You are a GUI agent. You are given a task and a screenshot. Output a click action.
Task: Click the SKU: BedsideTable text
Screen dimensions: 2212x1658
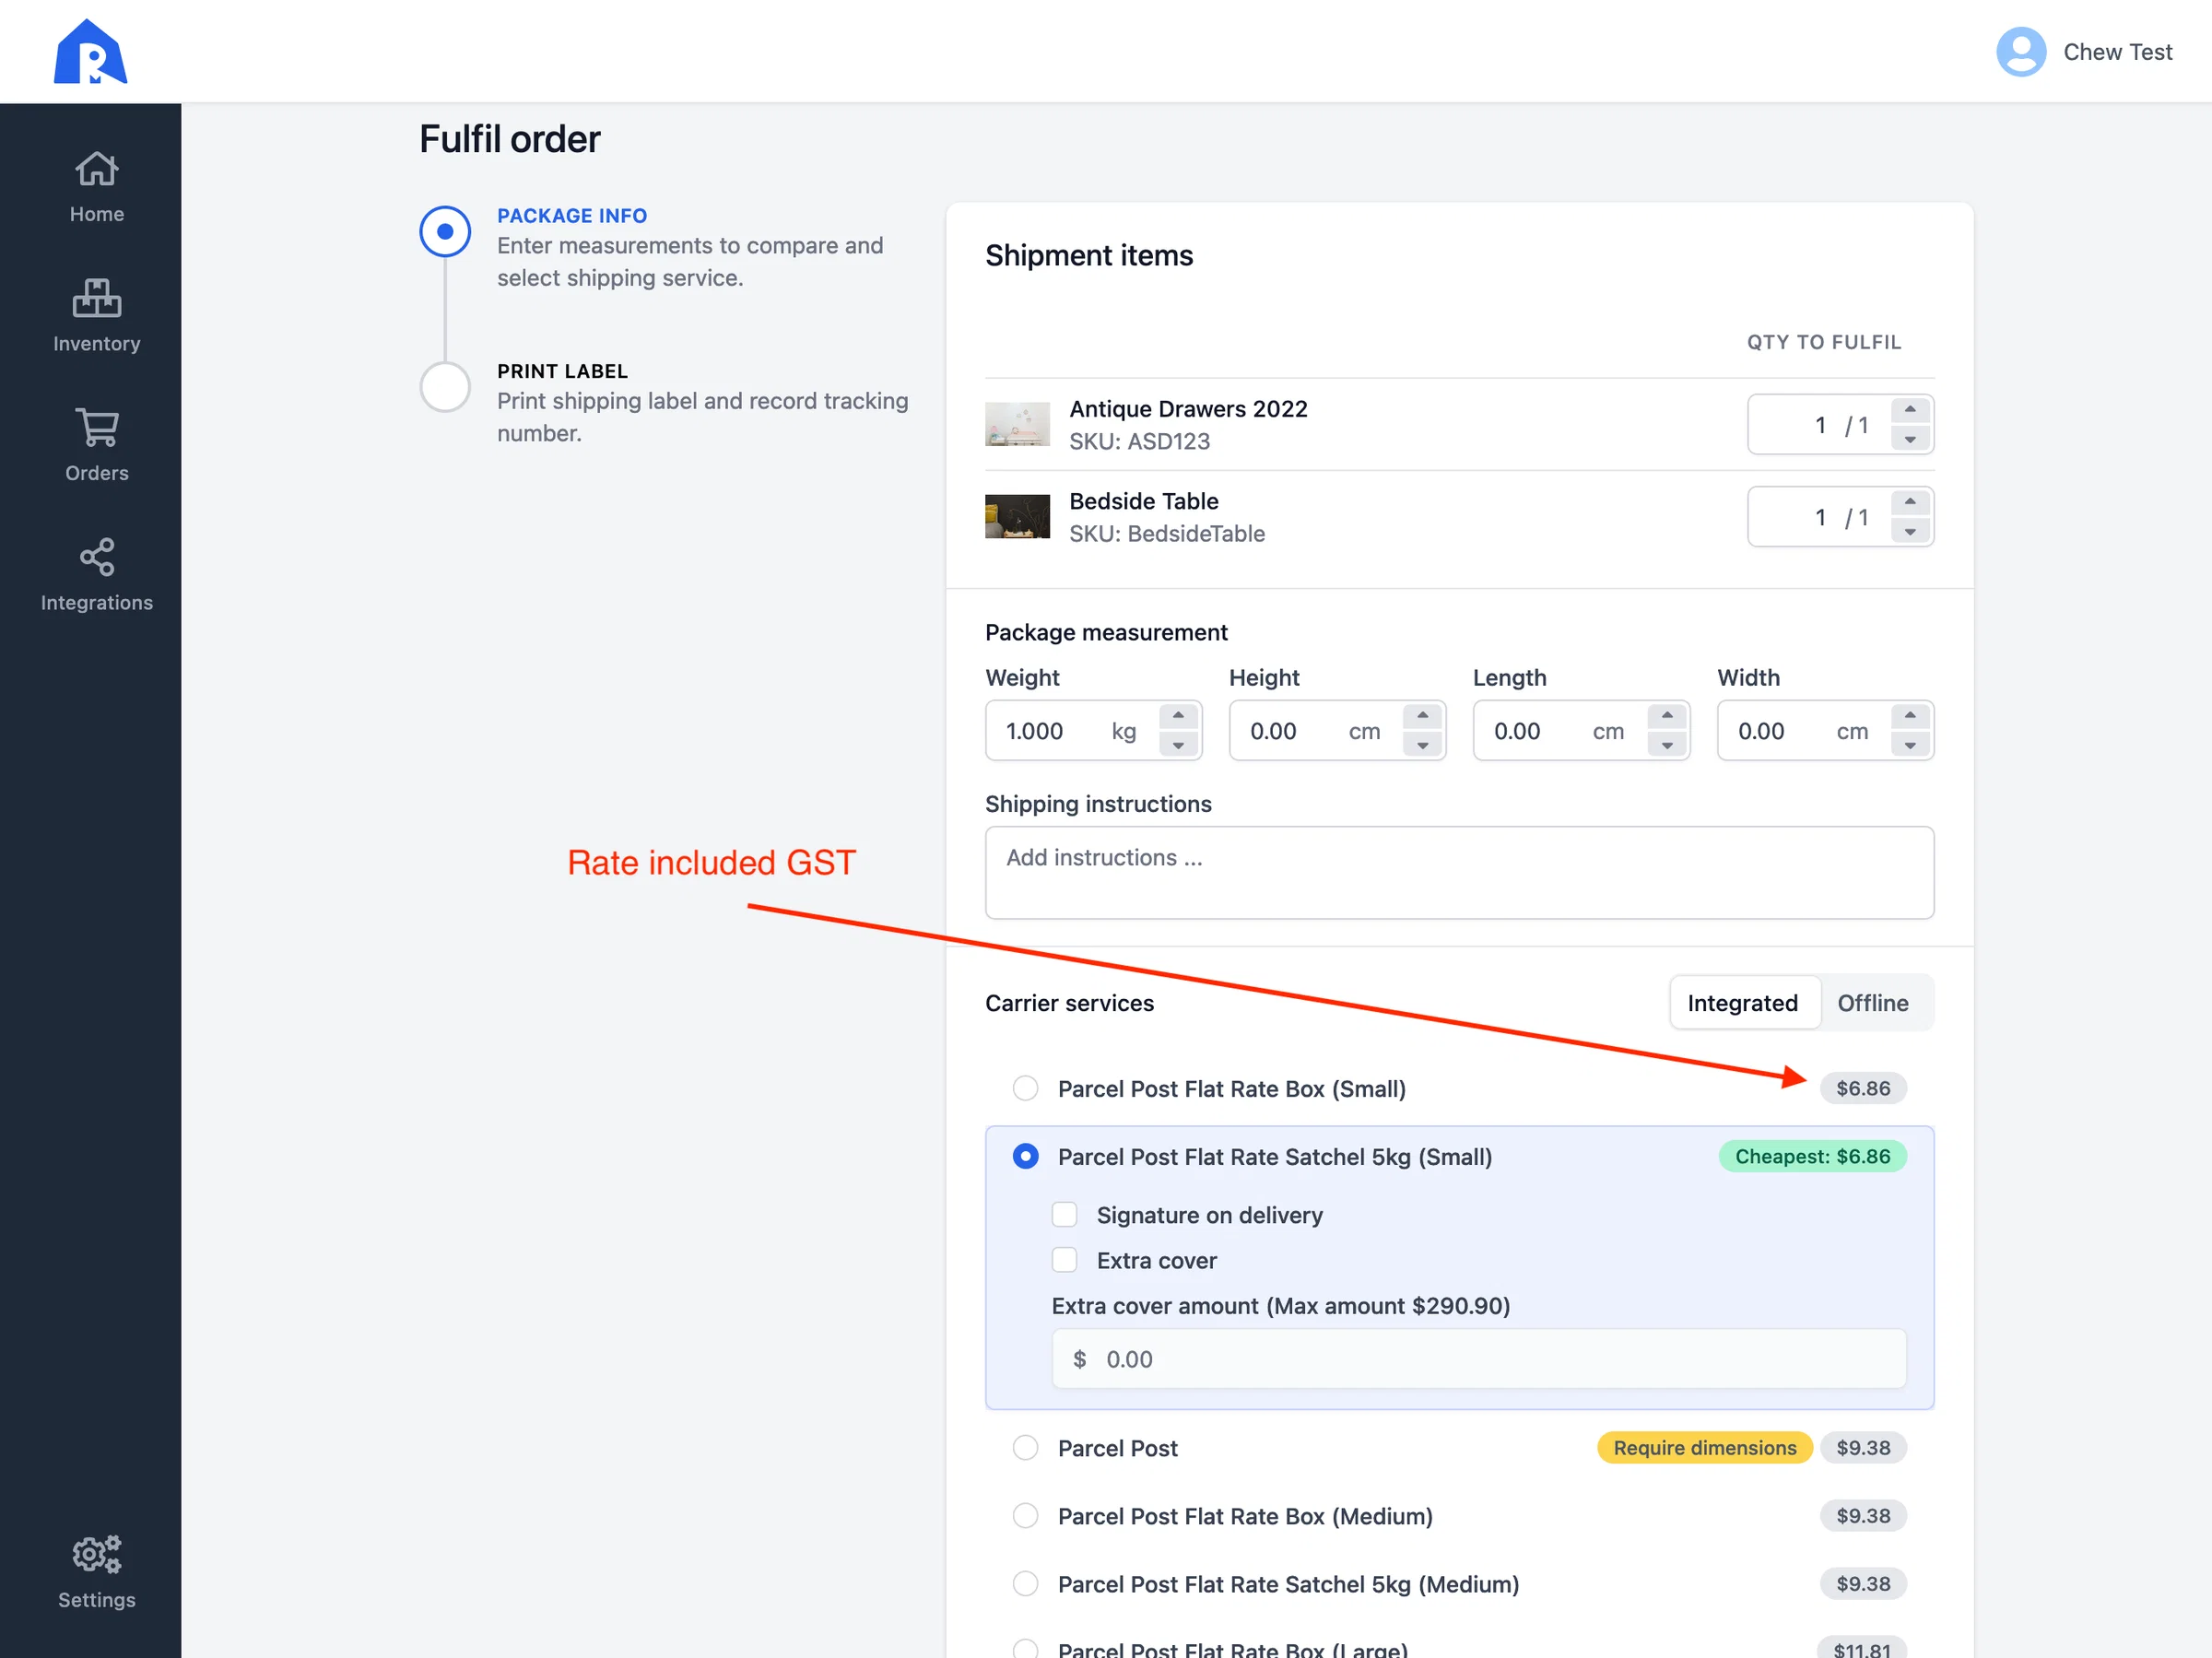pos(1166,533)
